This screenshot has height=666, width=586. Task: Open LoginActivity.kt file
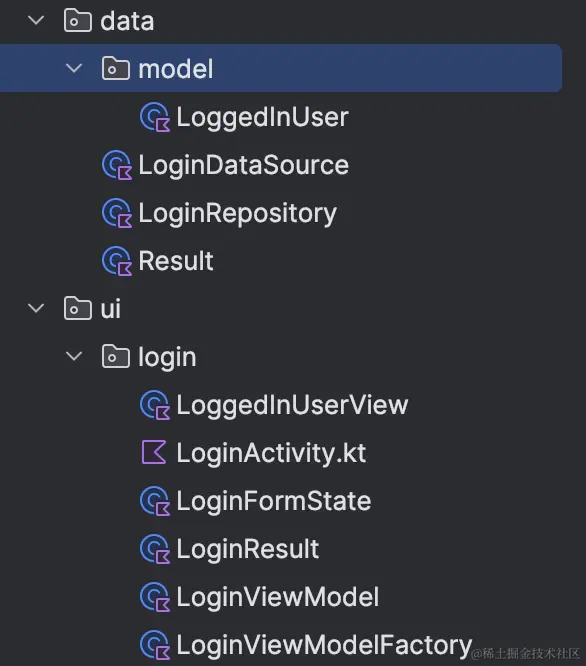(x=271, y=453)
